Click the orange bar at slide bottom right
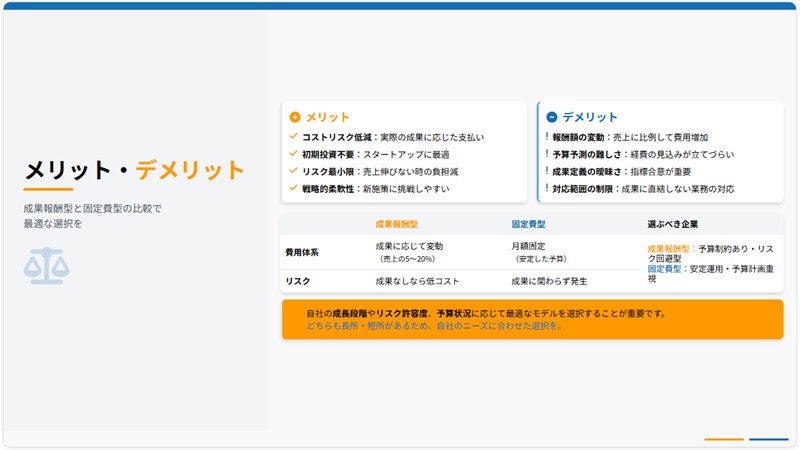The width and height of the screenshot is (800, 450). point(724,439)
